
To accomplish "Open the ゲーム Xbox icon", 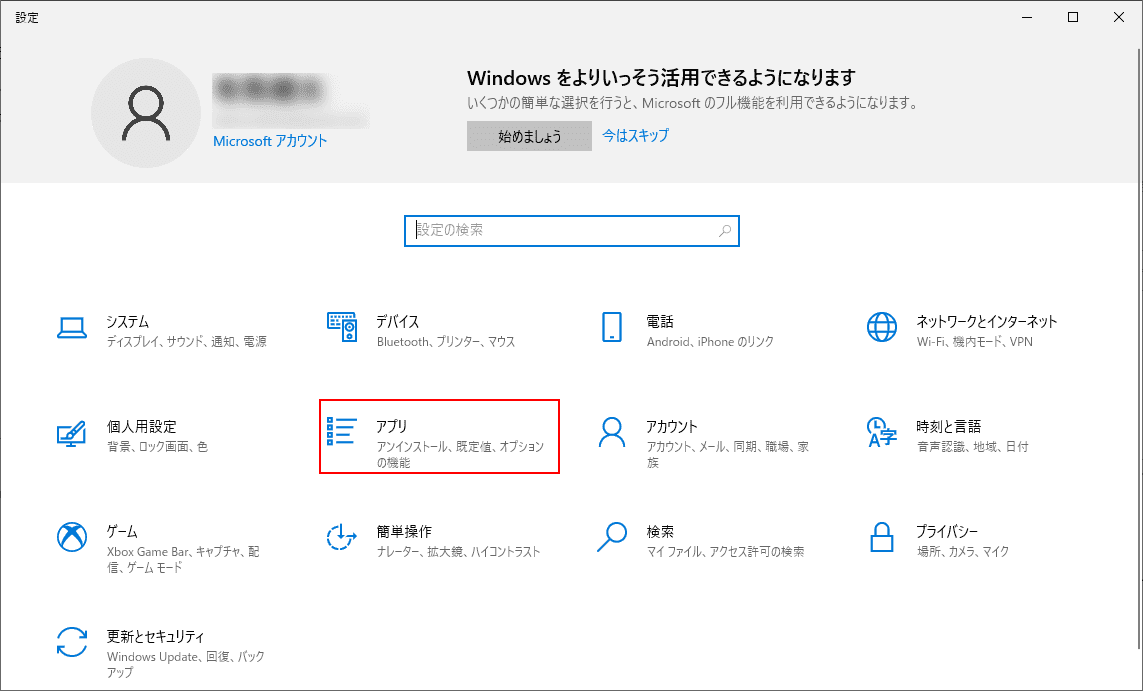I will (71, 537).
